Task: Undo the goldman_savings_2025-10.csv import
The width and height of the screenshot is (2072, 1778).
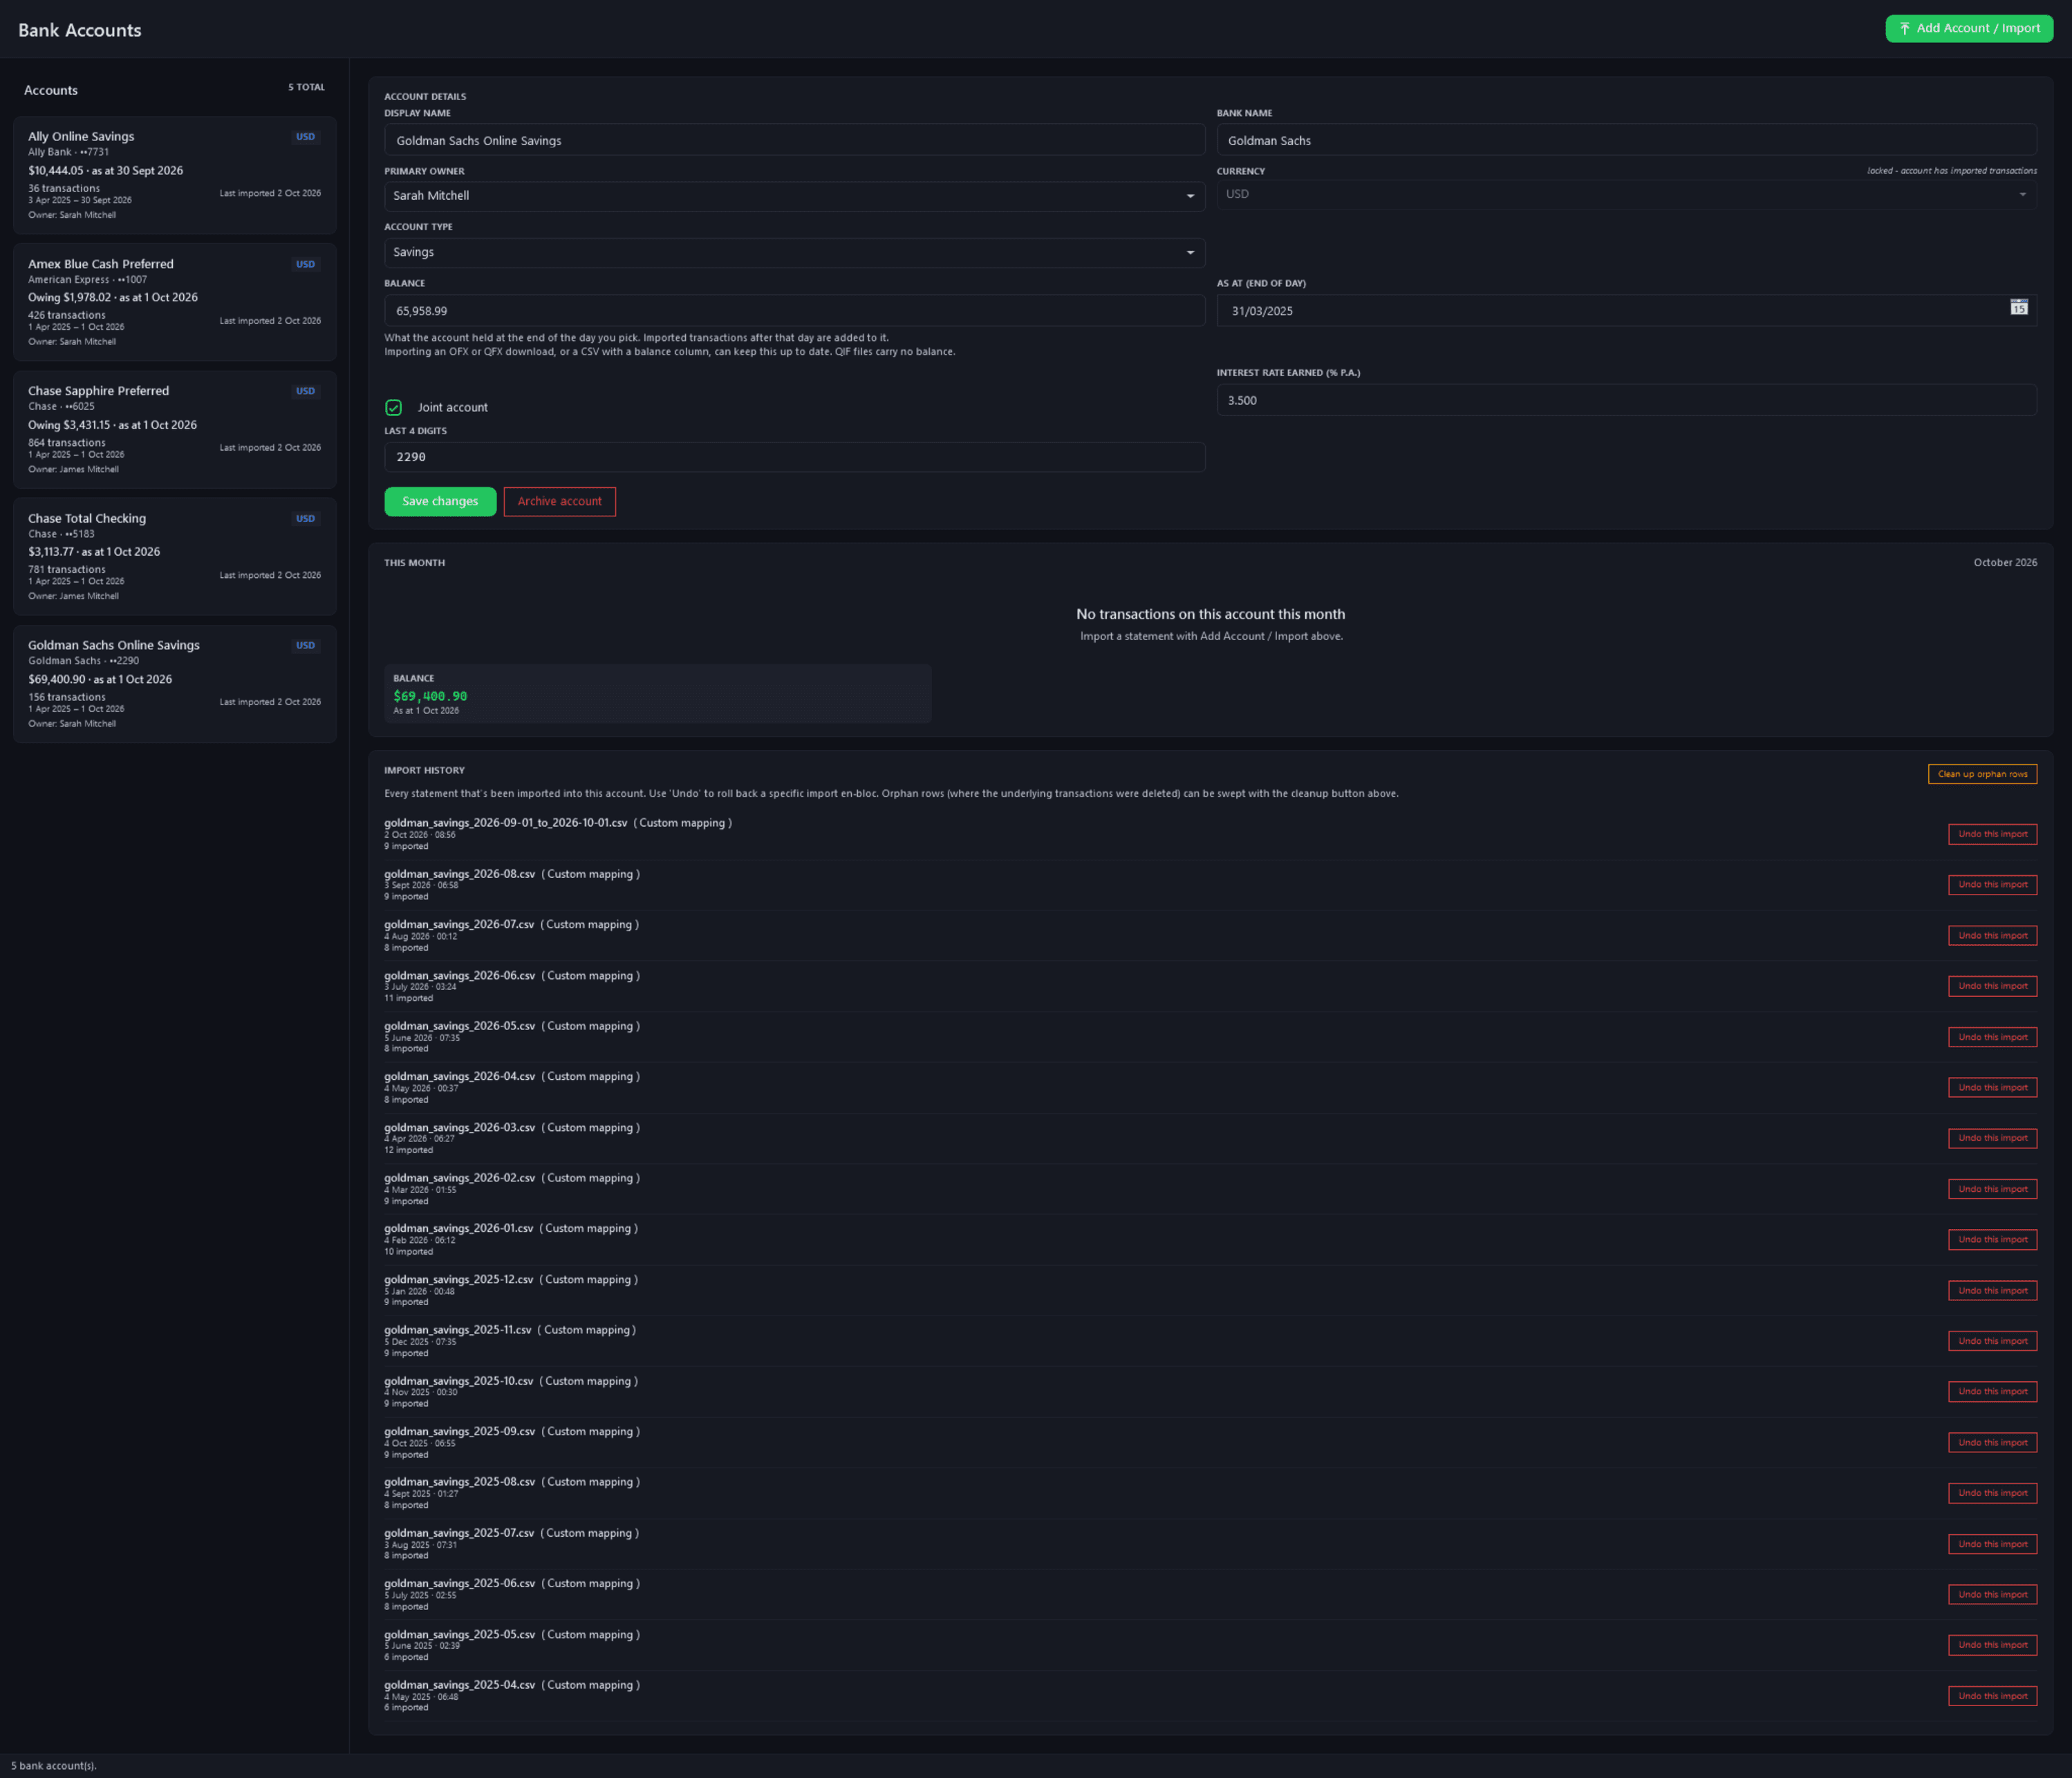Action: [x=1992, y=1392]
